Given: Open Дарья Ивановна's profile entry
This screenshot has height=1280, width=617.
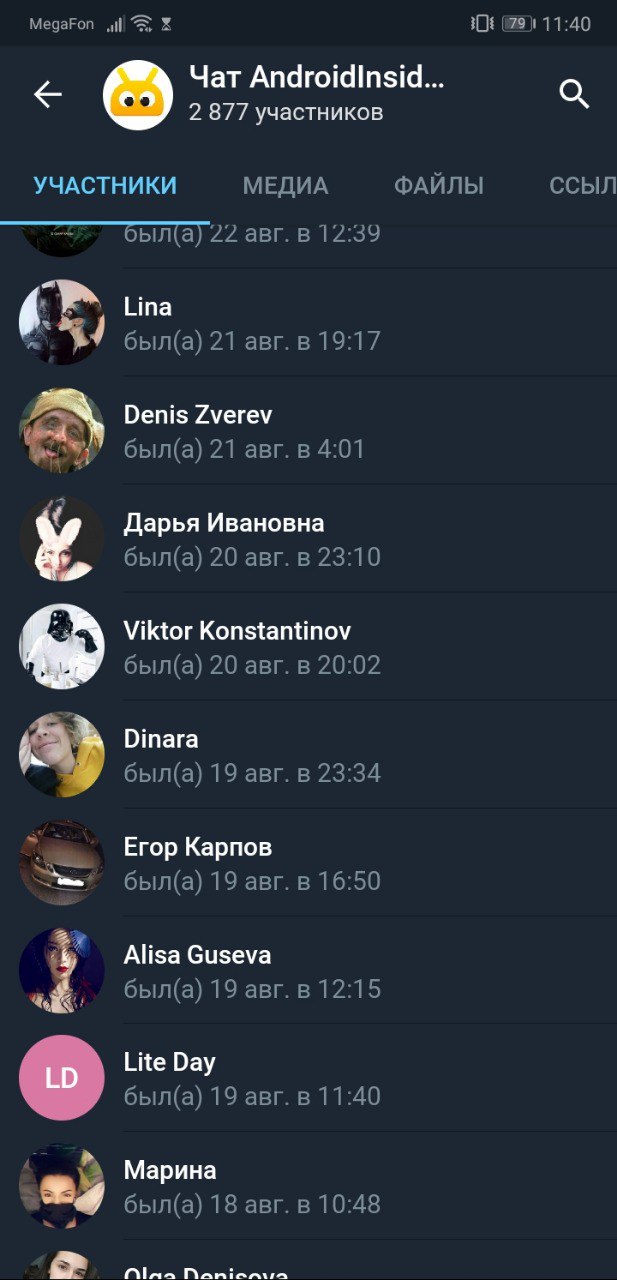Looking at the screenshot, I should click(x=308, y=538).
